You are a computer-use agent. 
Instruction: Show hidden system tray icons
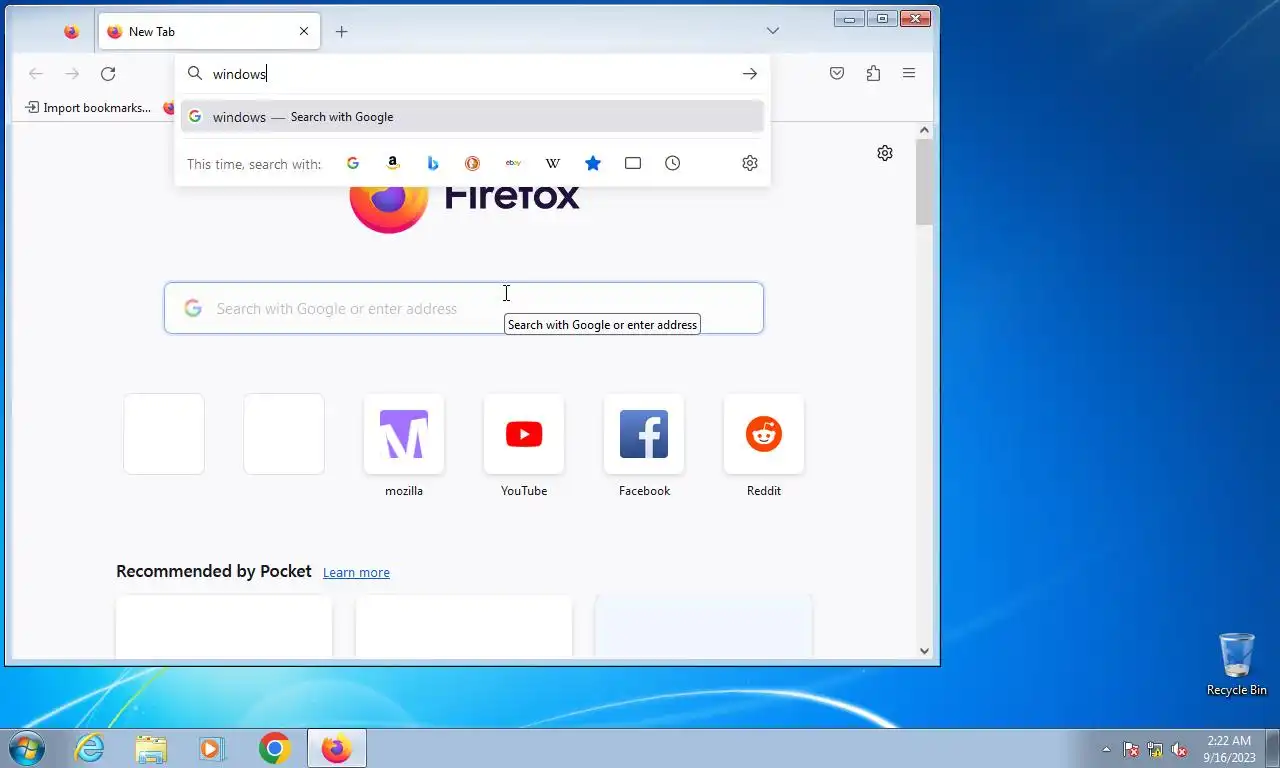pyautogui.click(x=1106, y=749)
